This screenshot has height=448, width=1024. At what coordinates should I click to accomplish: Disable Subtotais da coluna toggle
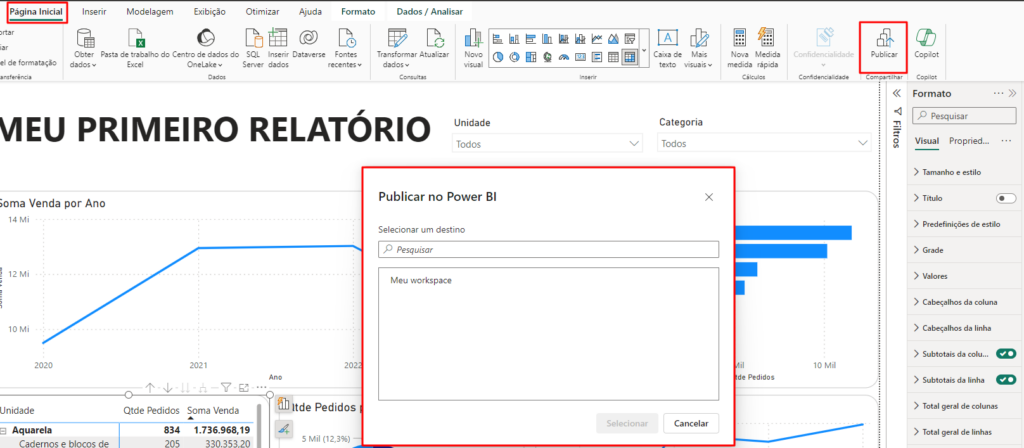pyautogui.click(x=1005, y=354)
